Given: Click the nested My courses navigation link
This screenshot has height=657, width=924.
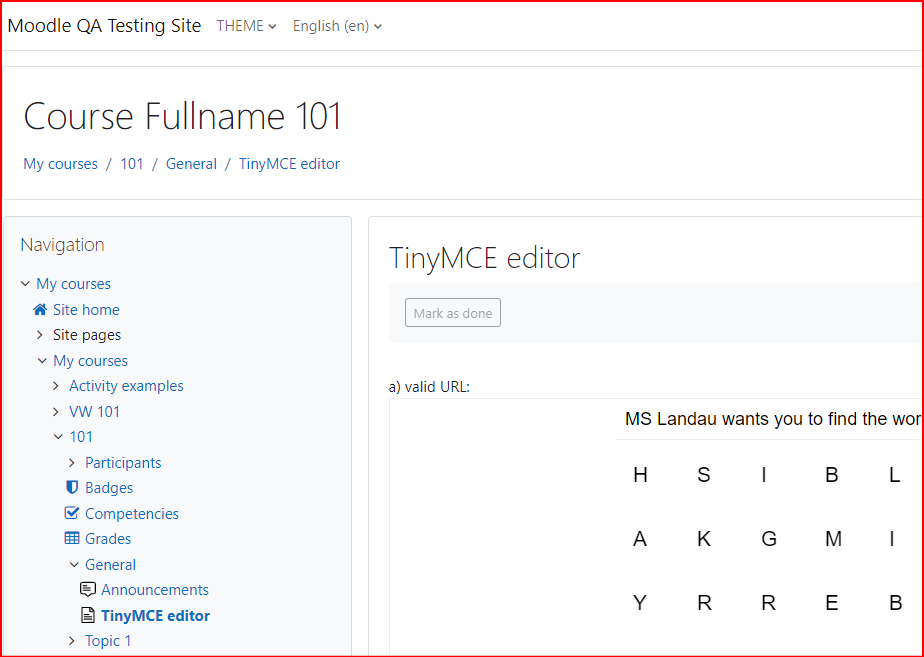Looking at the screenshot, I should [90, 361].
